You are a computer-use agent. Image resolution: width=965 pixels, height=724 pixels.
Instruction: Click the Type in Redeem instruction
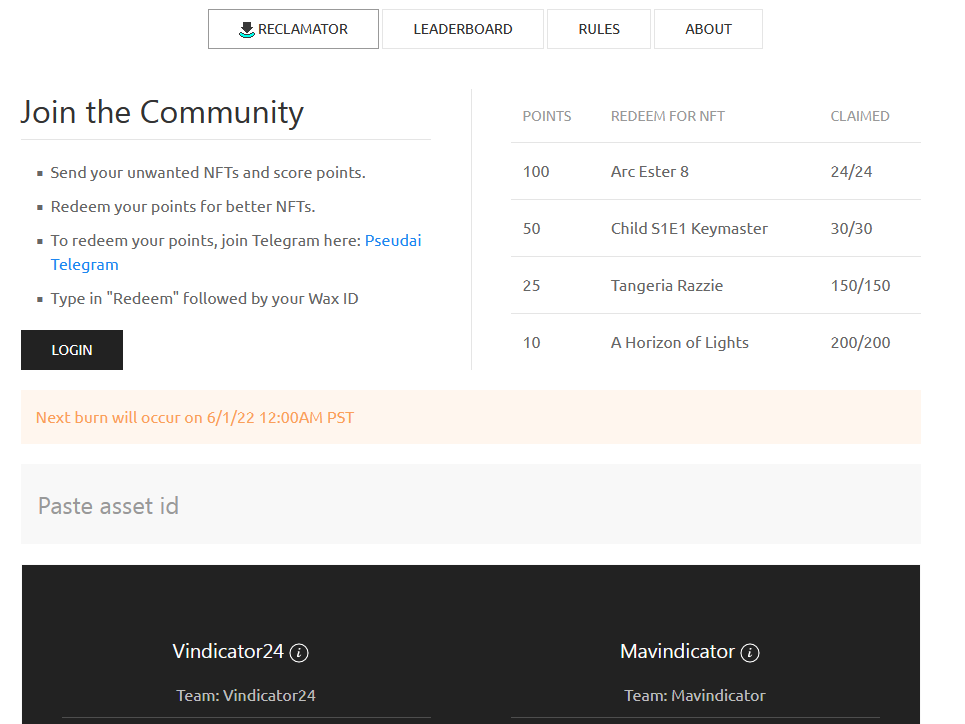[x=204, y=299]
